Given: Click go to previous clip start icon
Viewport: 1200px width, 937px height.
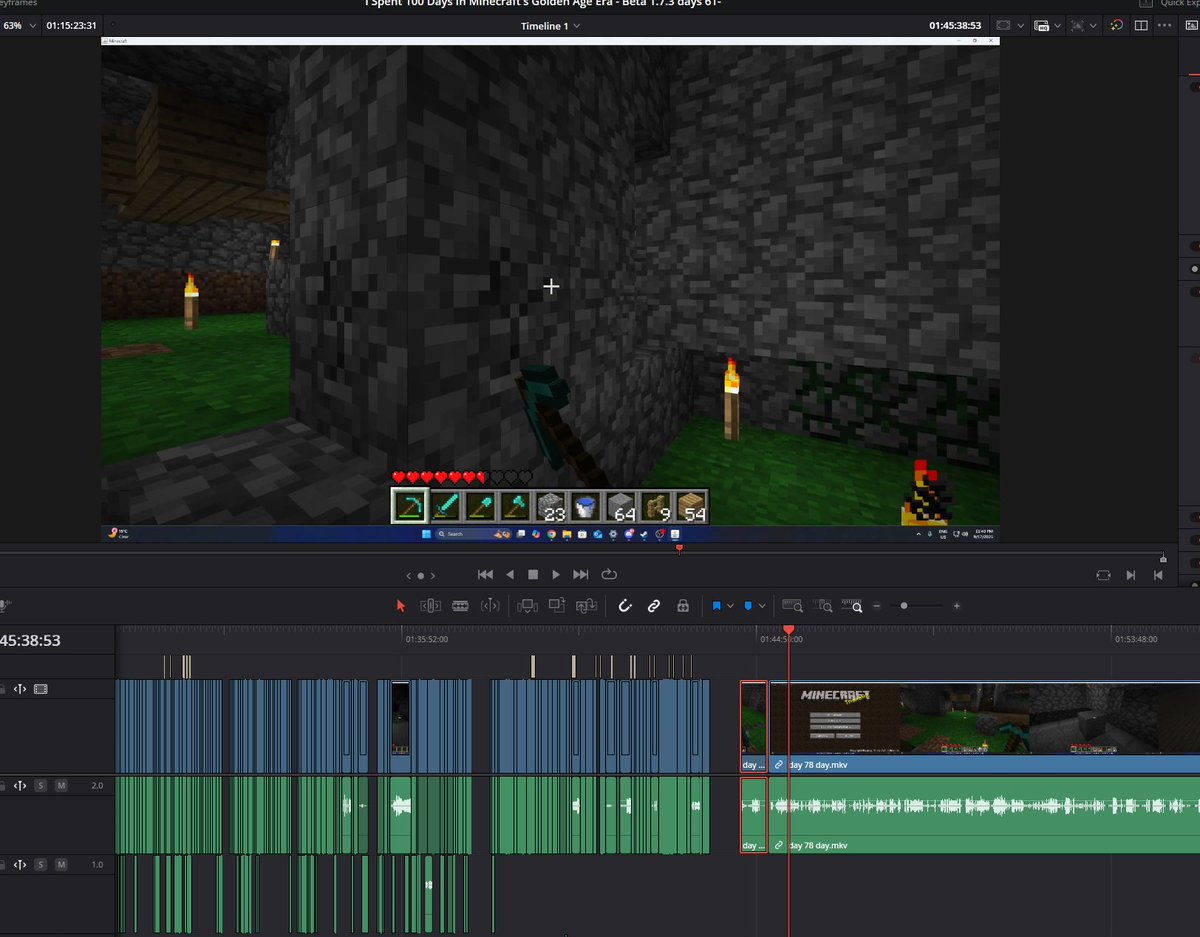Looking at the screenshot, I should pos(1158,575).
